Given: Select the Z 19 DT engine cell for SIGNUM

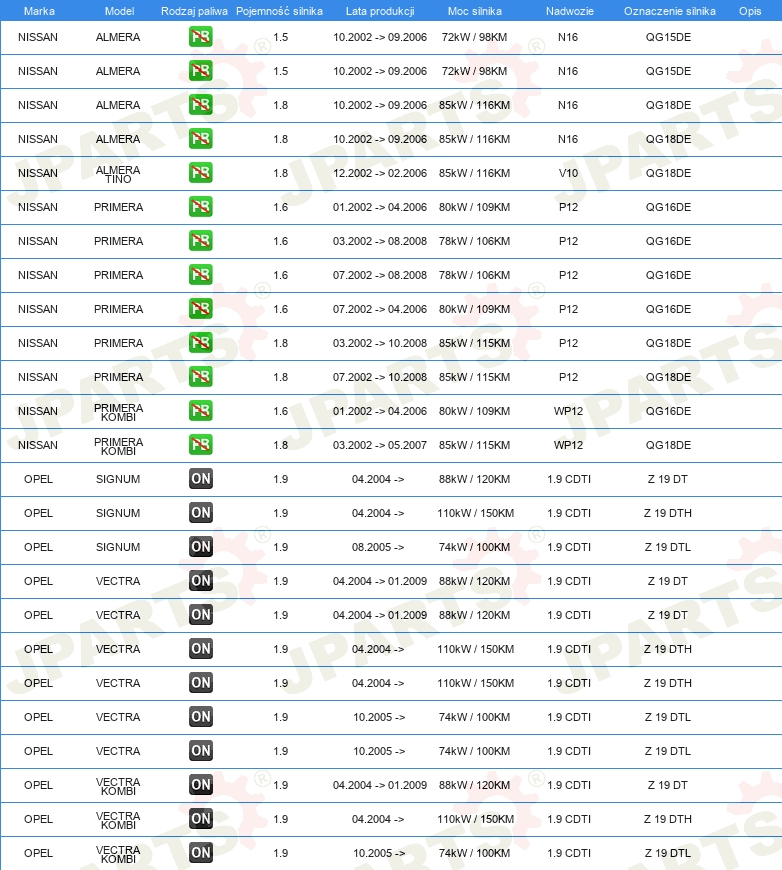Looking at the screenshot, I should (668, 479).
